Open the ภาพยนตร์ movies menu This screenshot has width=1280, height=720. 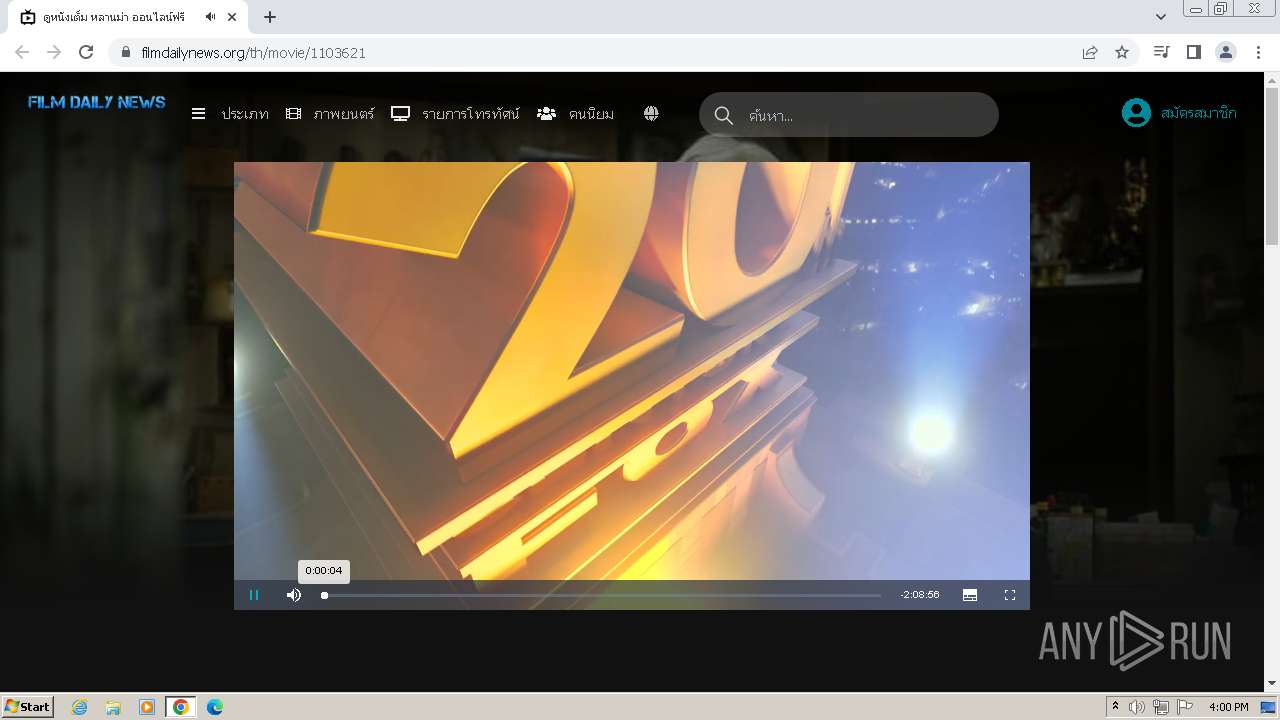pyautogui.click(x=330, y=114)
